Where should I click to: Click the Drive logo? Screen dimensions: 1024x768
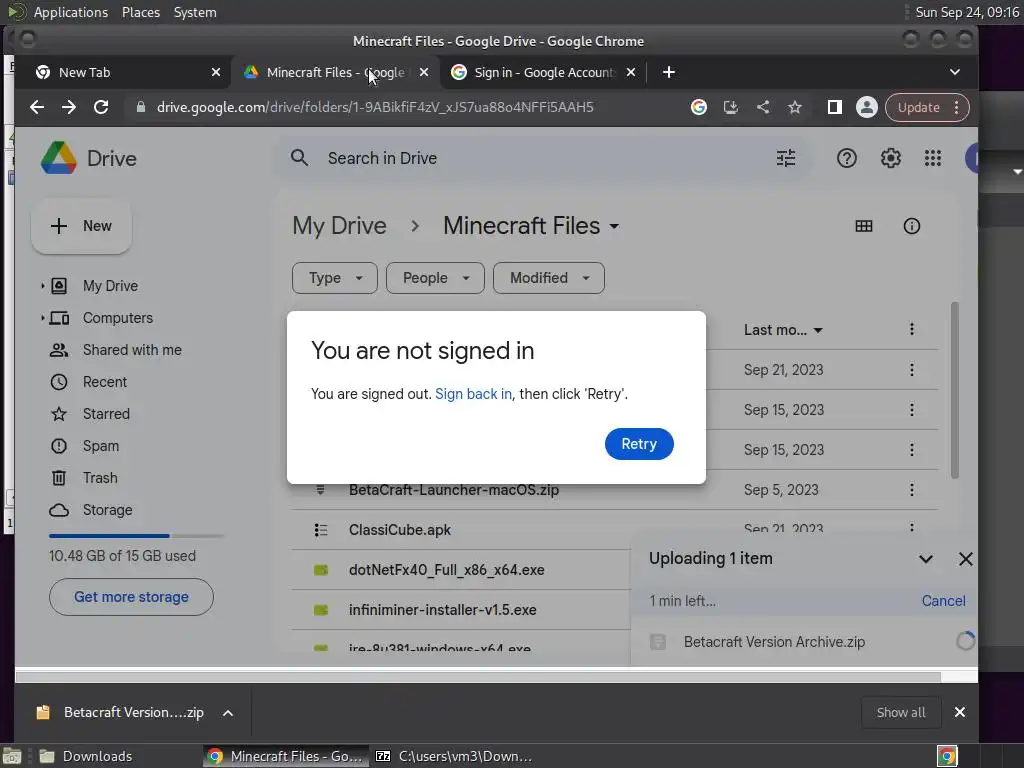pyautogui.click(x=89, y=158)
